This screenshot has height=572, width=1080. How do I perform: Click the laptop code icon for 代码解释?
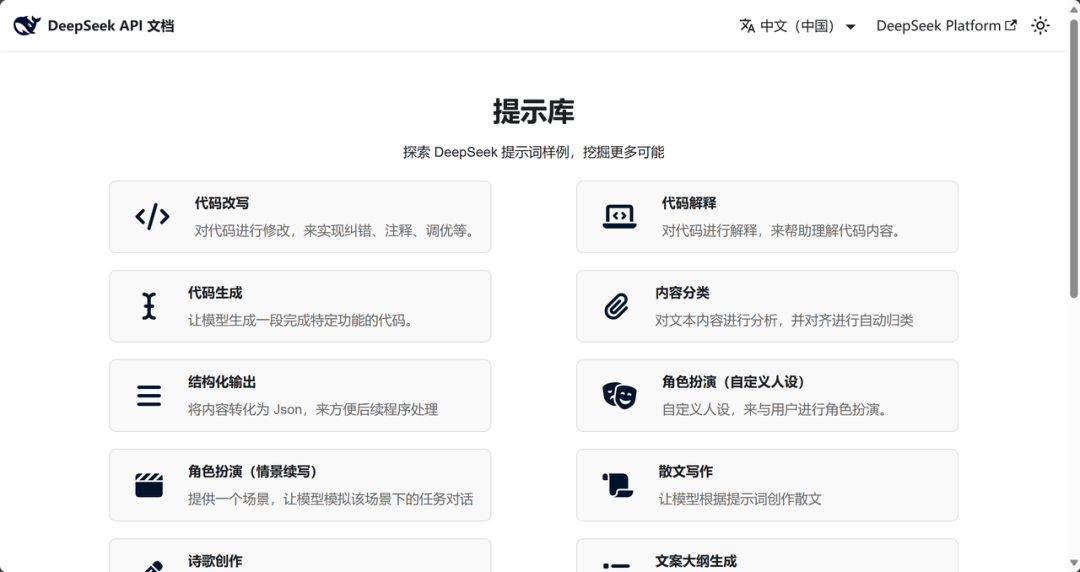[619, 216]
